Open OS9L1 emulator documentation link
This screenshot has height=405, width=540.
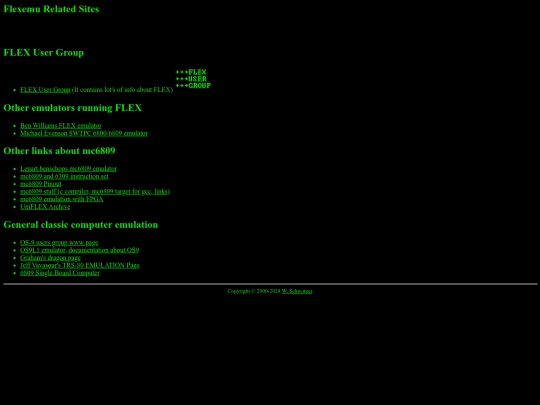[80, 250]
